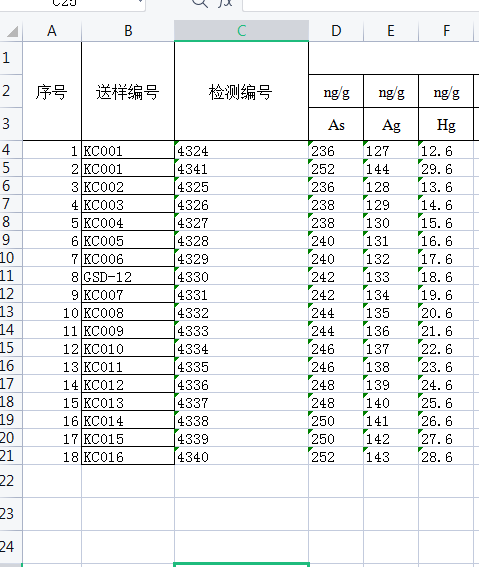Image resolution: width=479 pixels, height=567 pixels.
Task: Click the select-all corner triangle
Action: coord(12,31)
